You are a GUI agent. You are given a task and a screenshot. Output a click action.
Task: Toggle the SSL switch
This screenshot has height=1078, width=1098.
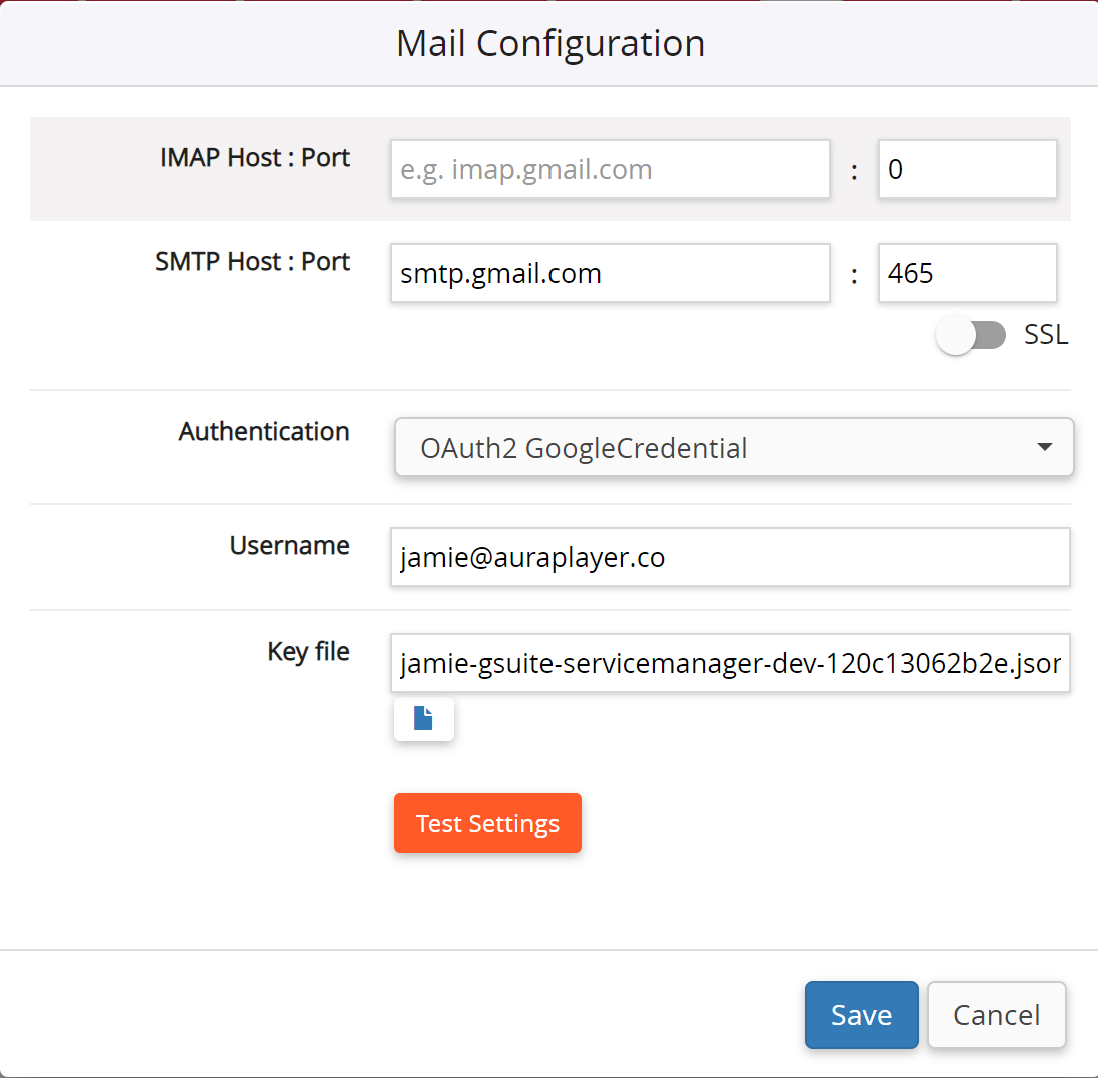(971, 336)
